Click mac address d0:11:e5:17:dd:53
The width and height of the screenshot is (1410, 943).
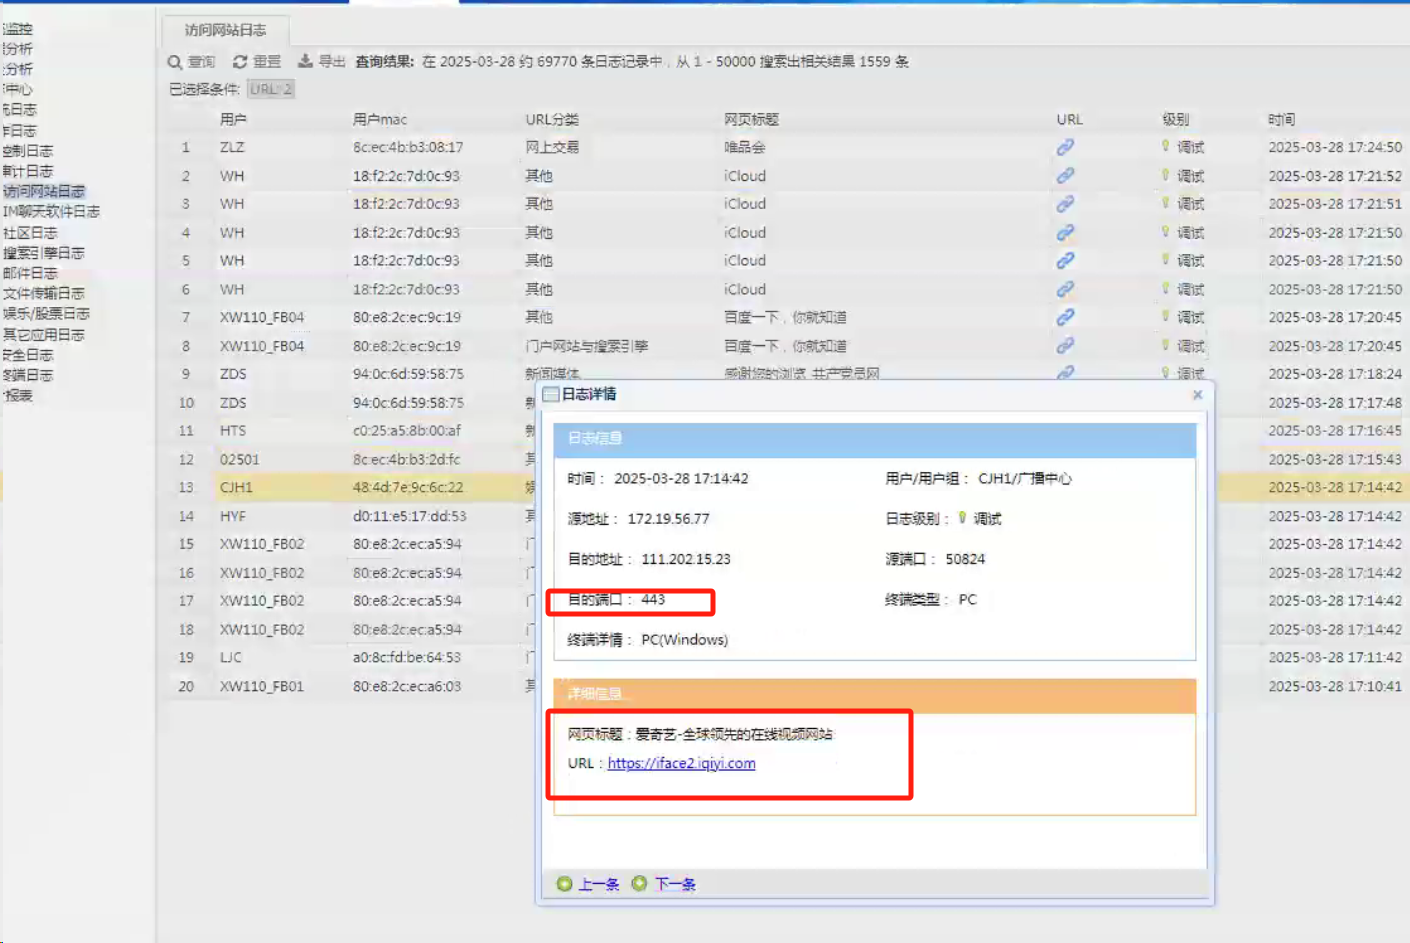click(409, 516)
